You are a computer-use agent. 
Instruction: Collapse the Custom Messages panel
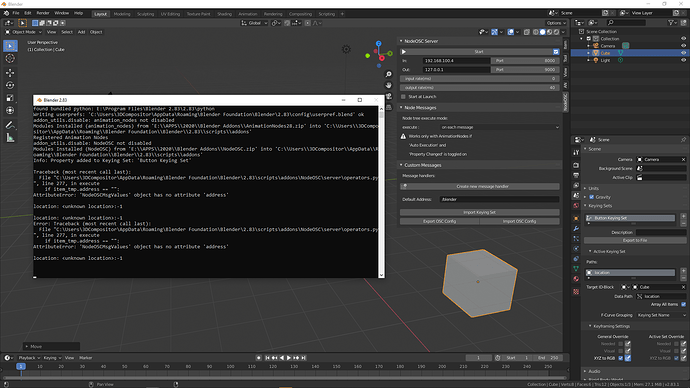click(x=401, y=165)
